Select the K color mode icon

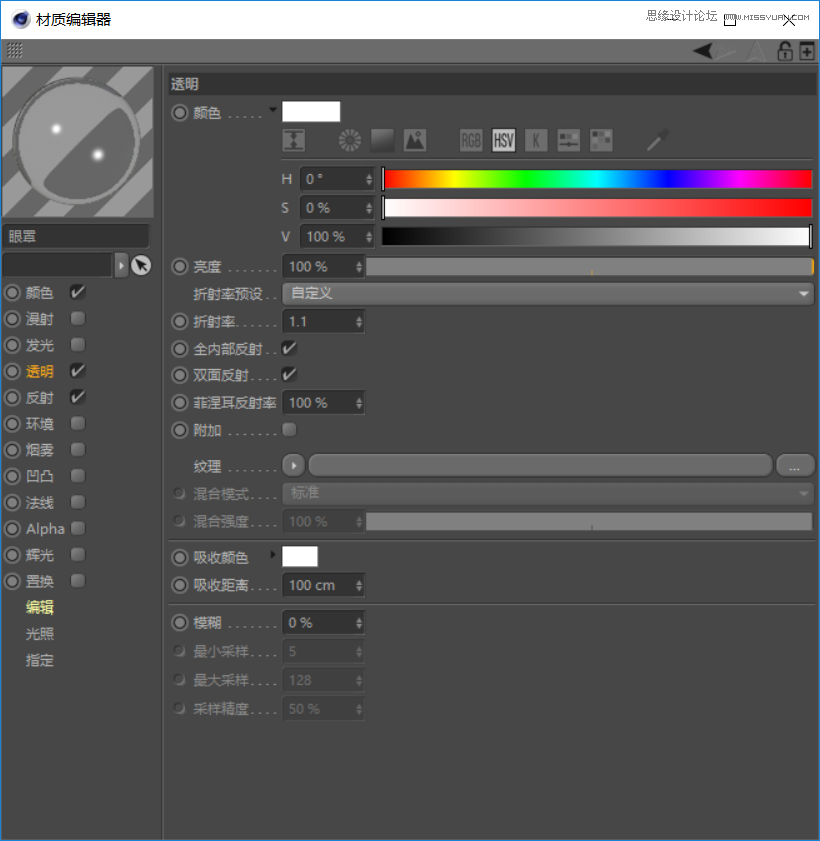tap(536, 140)
